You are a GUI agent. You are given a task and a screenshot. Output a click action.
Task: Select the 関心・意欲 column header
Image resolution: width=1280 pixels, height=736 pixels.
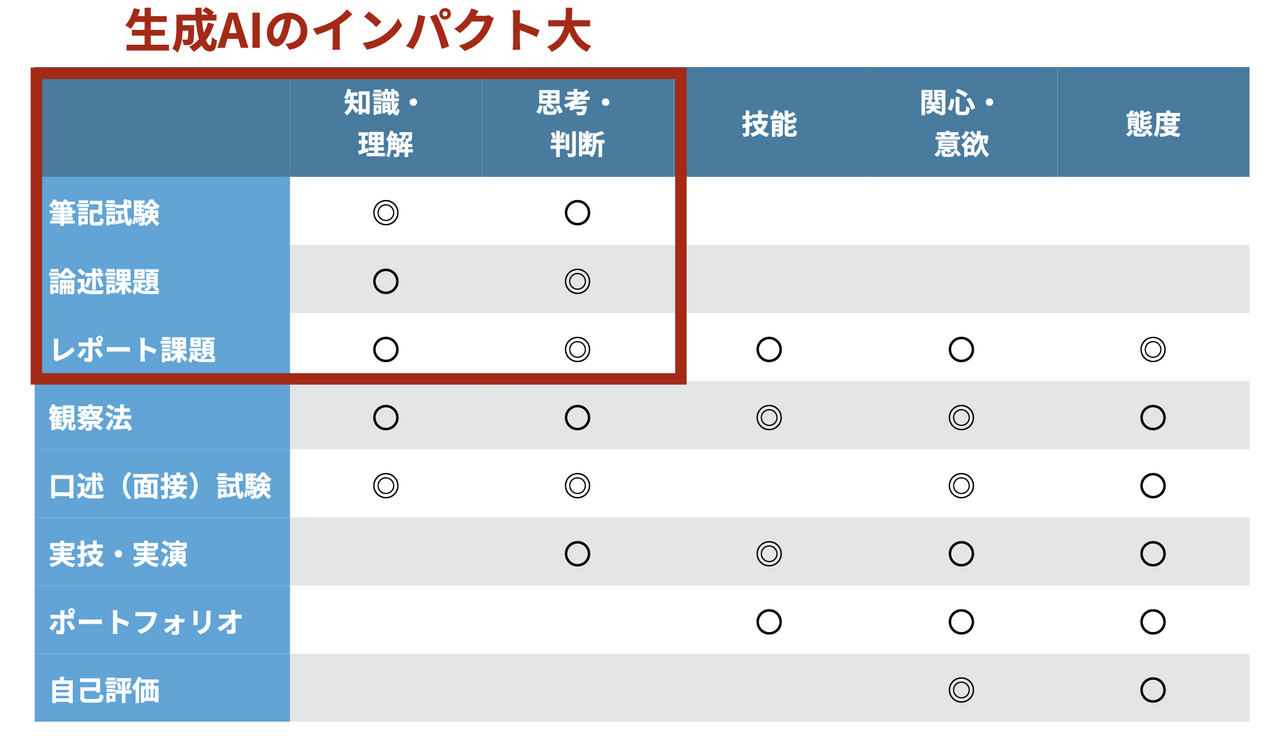pyautogui.click(x=961, y=123)
